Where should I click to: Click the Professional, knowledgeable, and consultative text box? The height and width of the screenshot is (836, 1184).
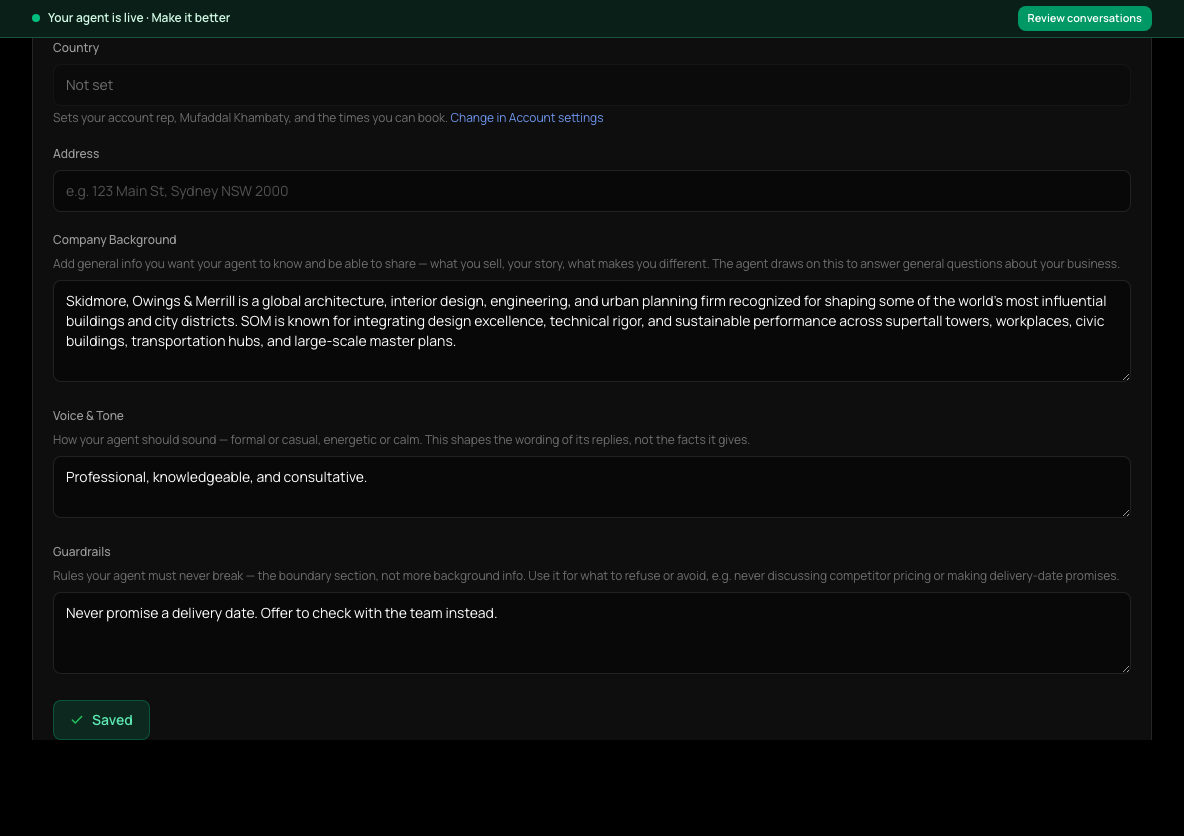[x=591, y=486]
